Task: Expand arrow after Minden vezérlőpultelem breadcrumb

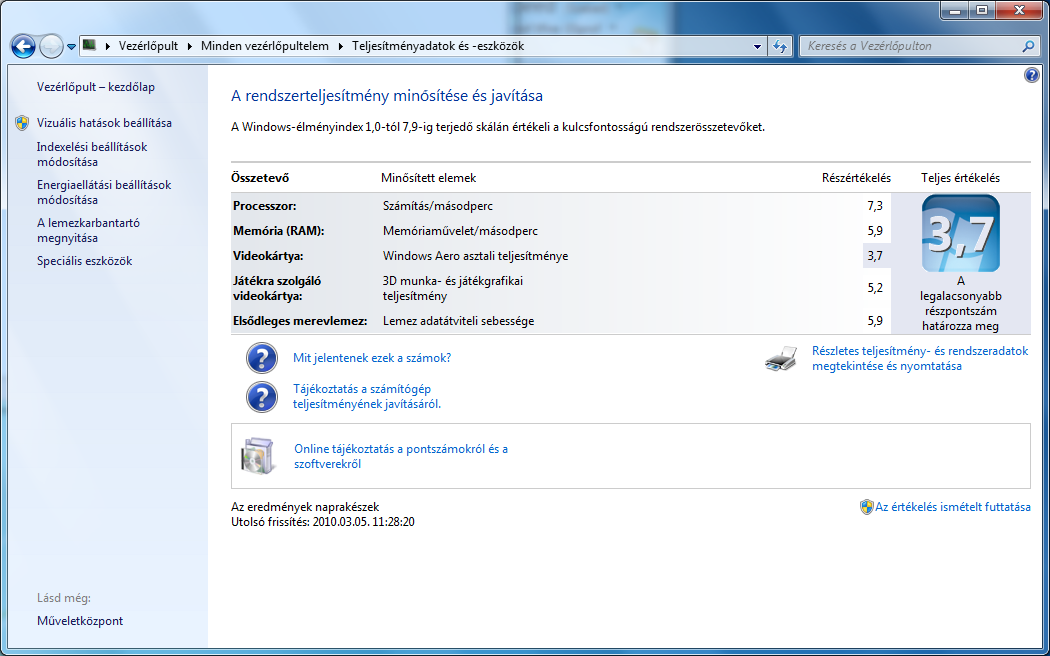Action: pos(340,46)
